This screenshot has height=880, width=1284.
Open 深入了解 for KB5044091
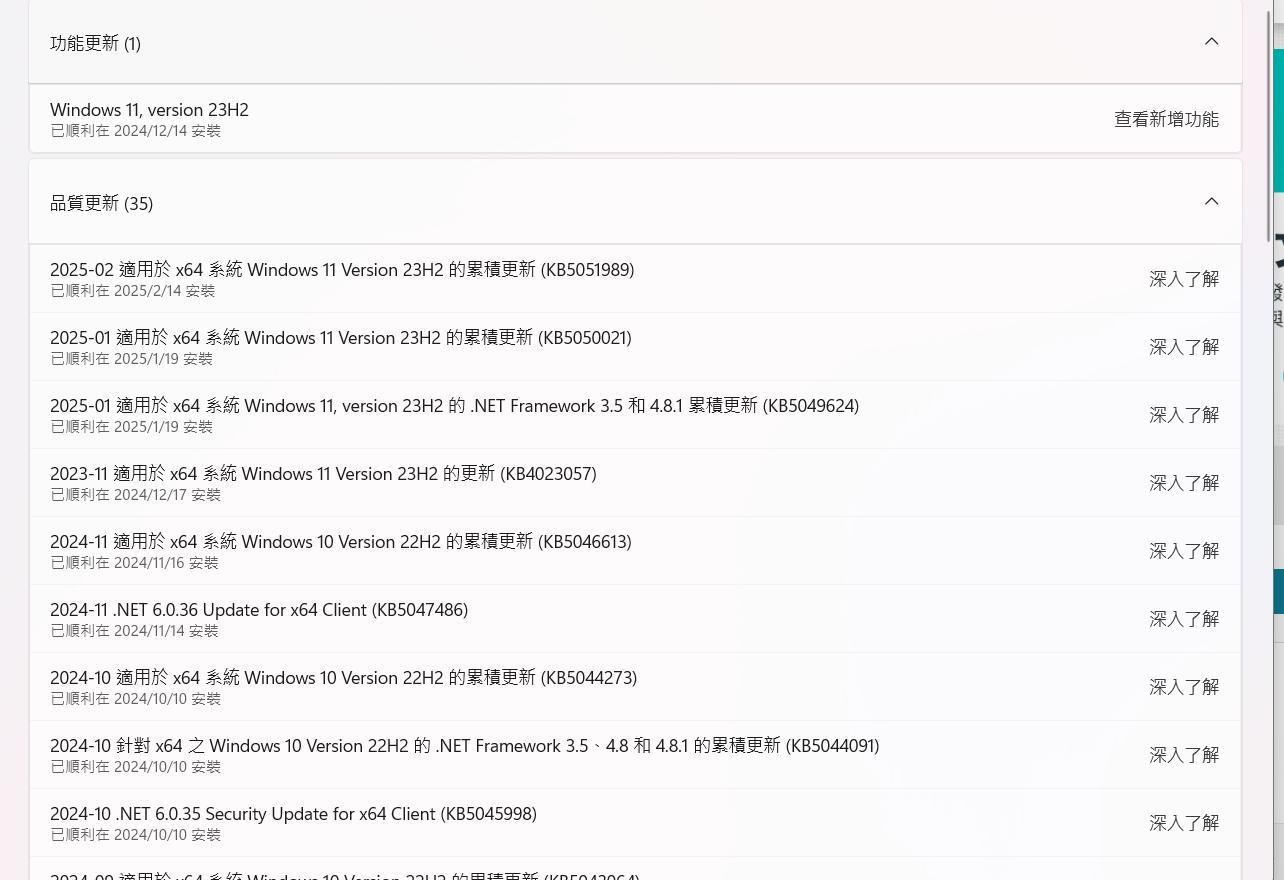coord(1184,755)
